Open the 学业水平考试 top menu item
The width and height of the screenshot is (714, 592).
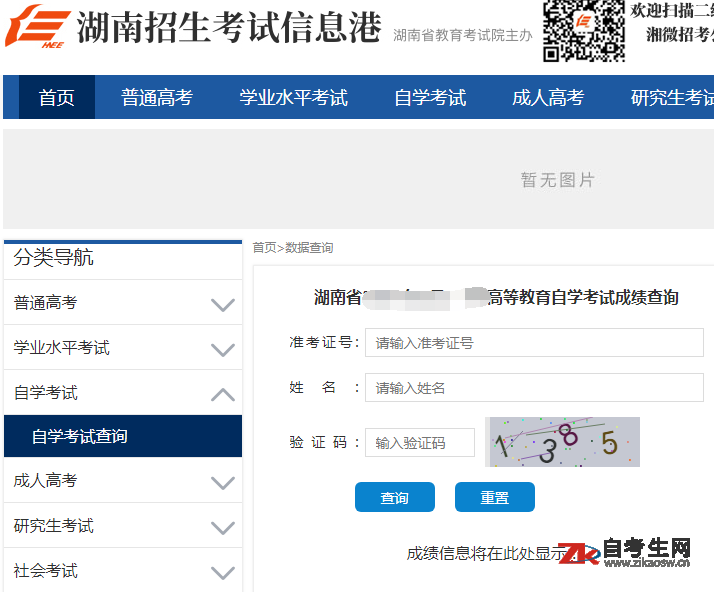click(x=294, y=97)
